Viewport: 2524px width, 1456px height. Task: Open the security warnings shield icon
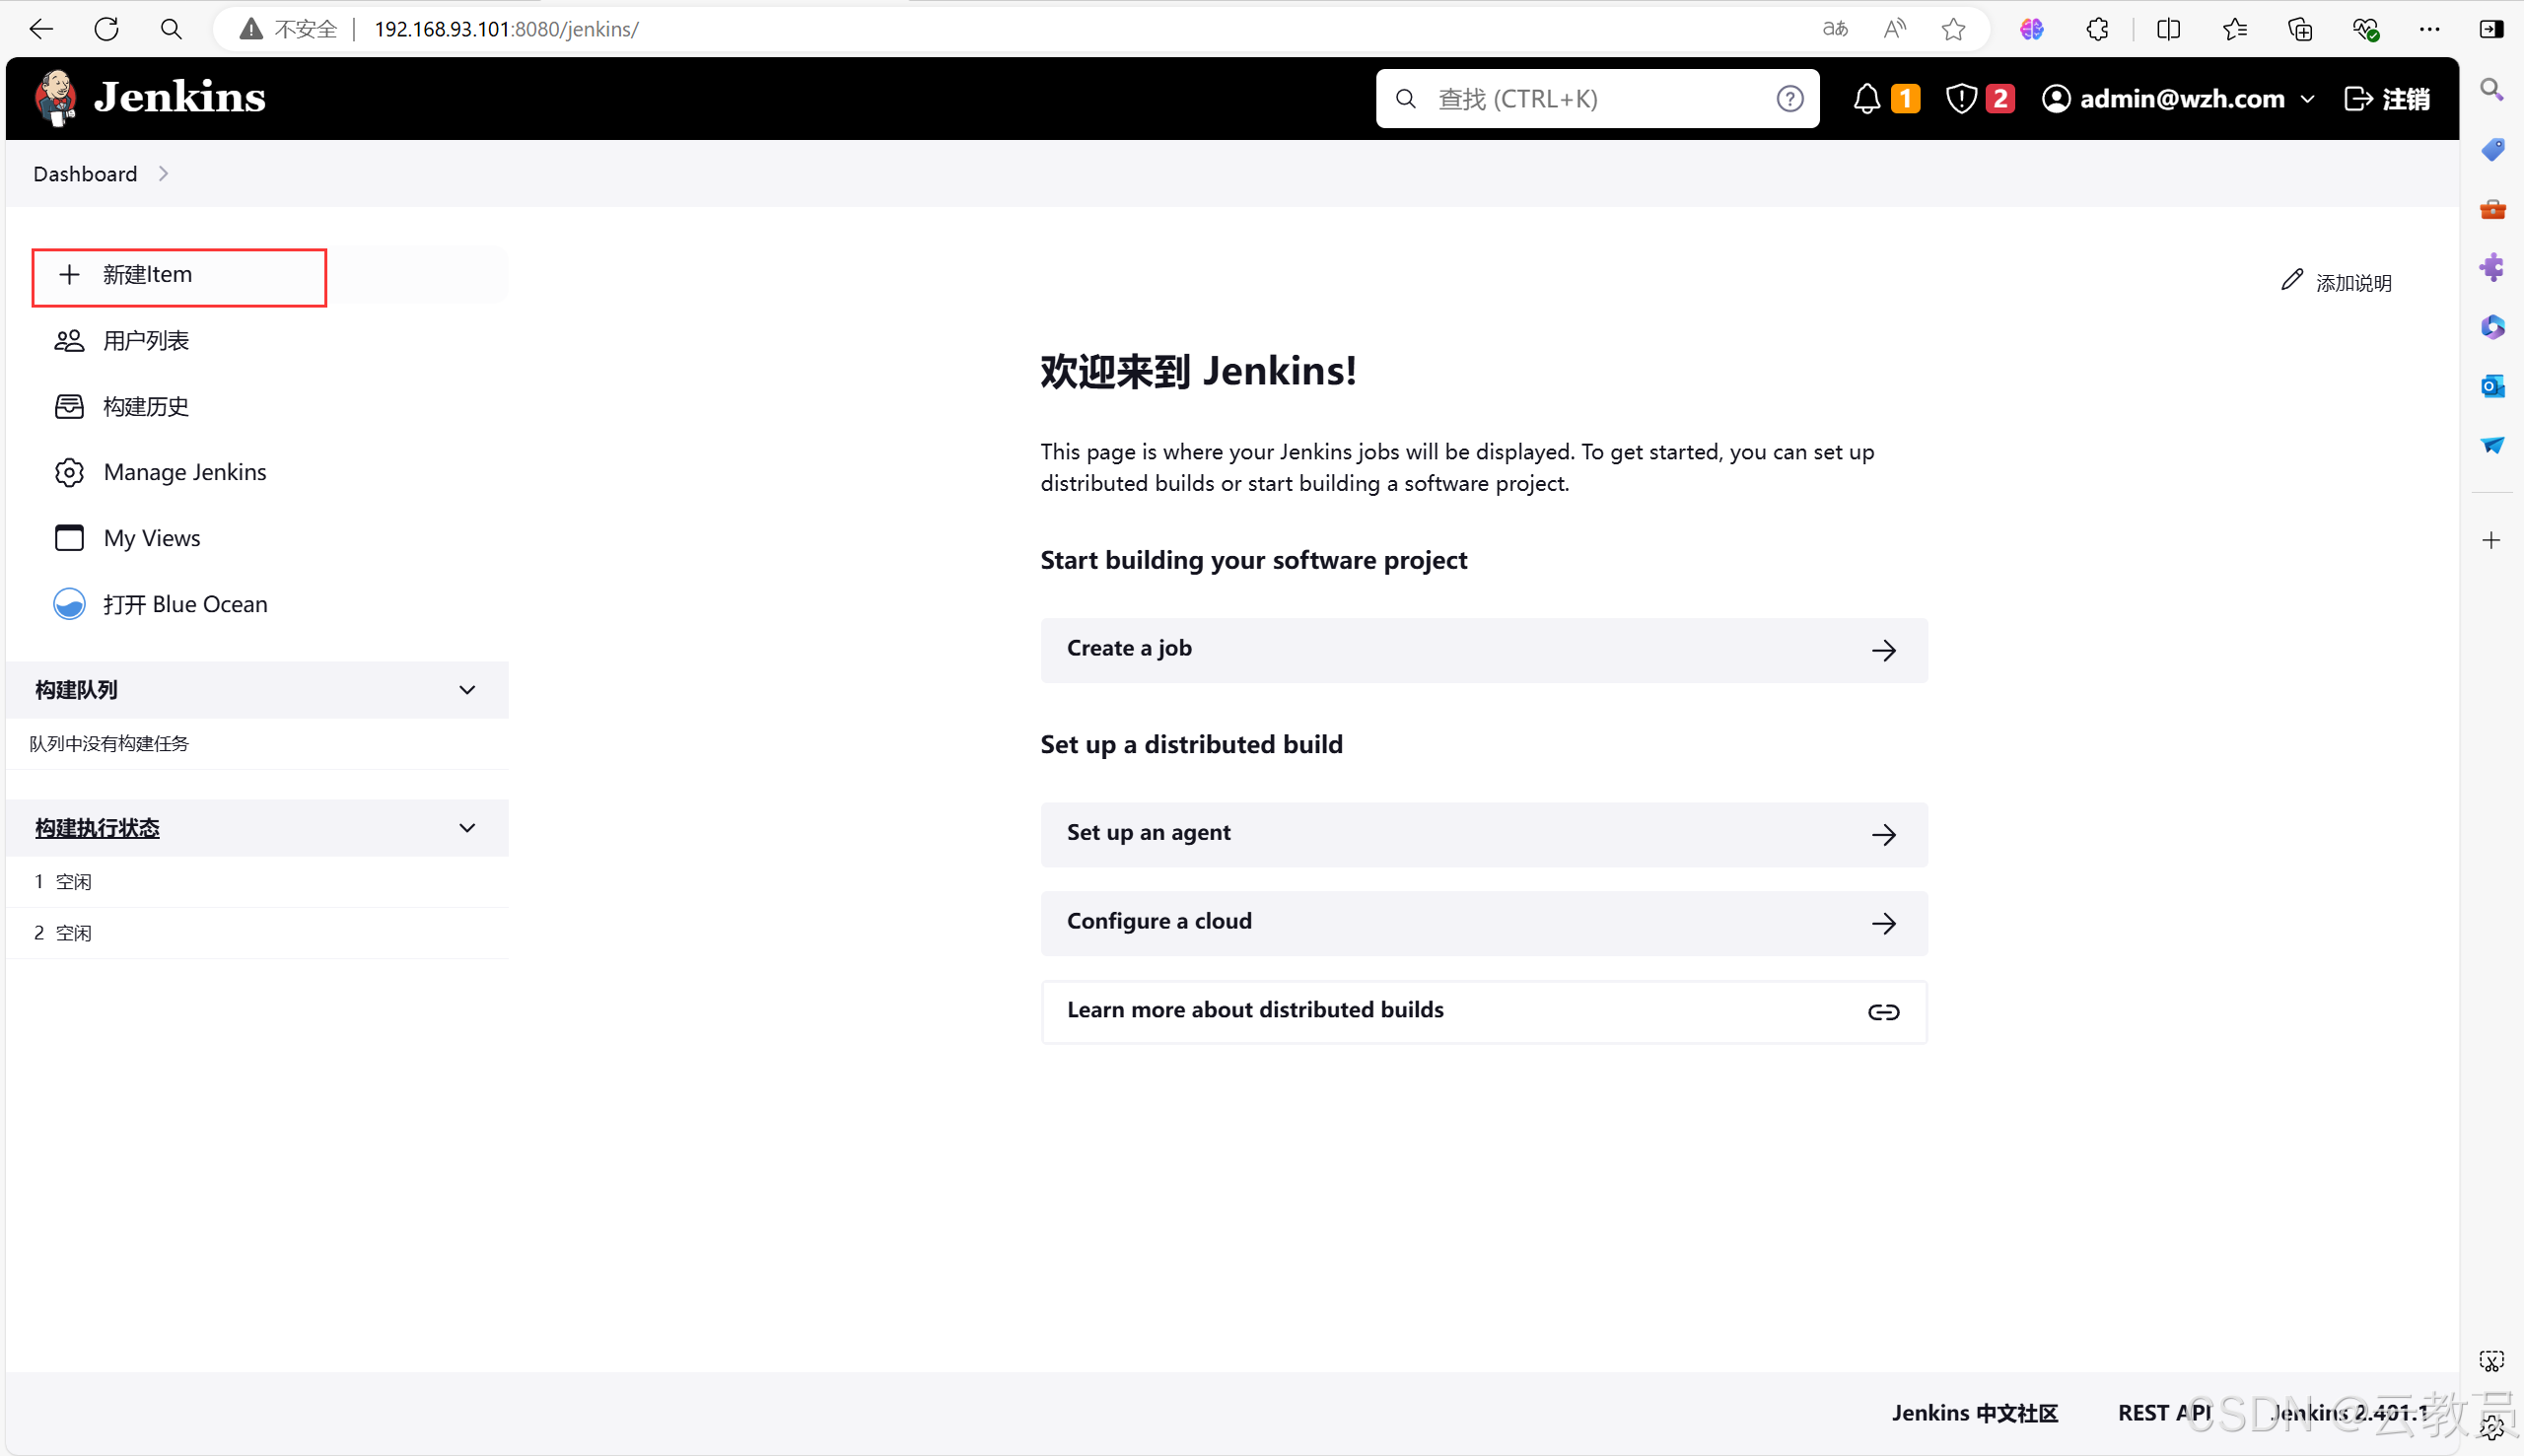[x=1961, y=99]
